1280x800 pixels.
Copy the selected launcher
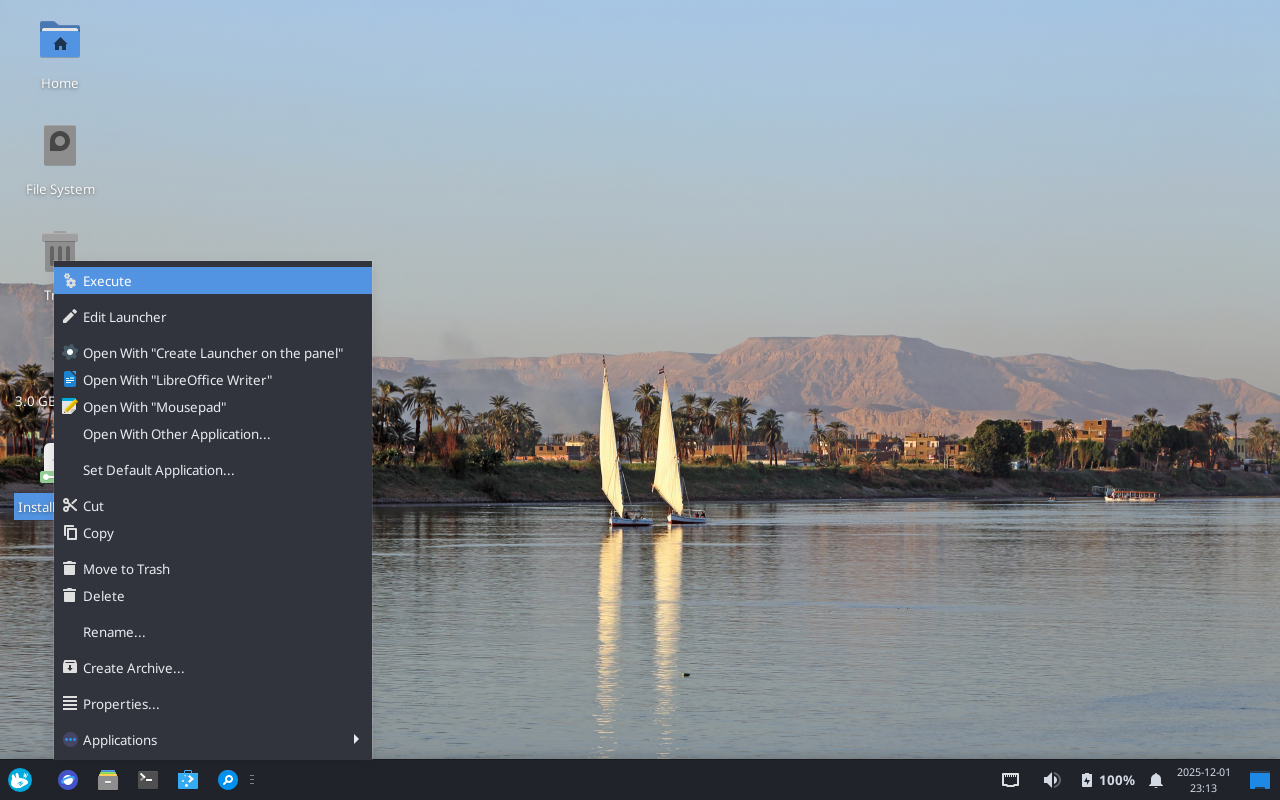coord(213,533)
